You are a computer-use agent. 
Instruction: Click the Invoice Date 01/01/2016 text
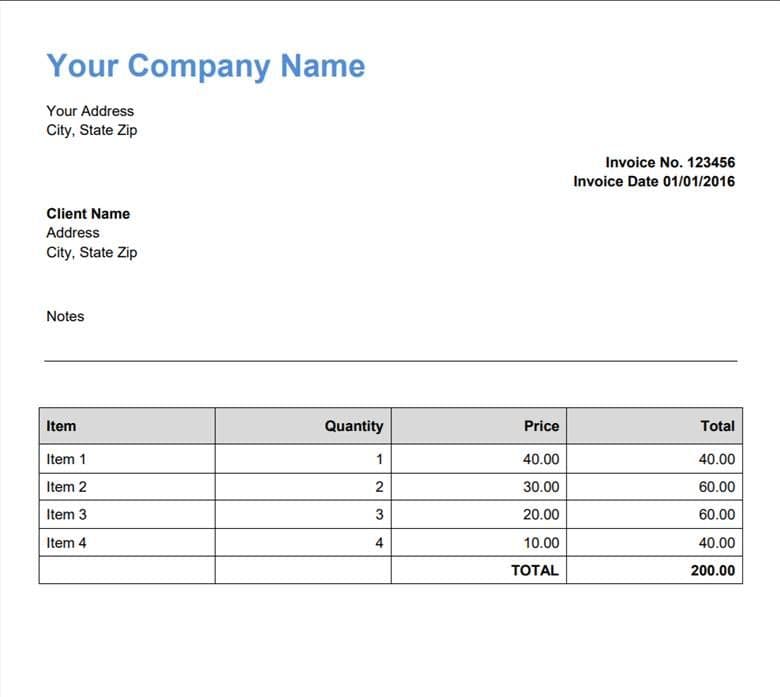[x=653, y=181]
